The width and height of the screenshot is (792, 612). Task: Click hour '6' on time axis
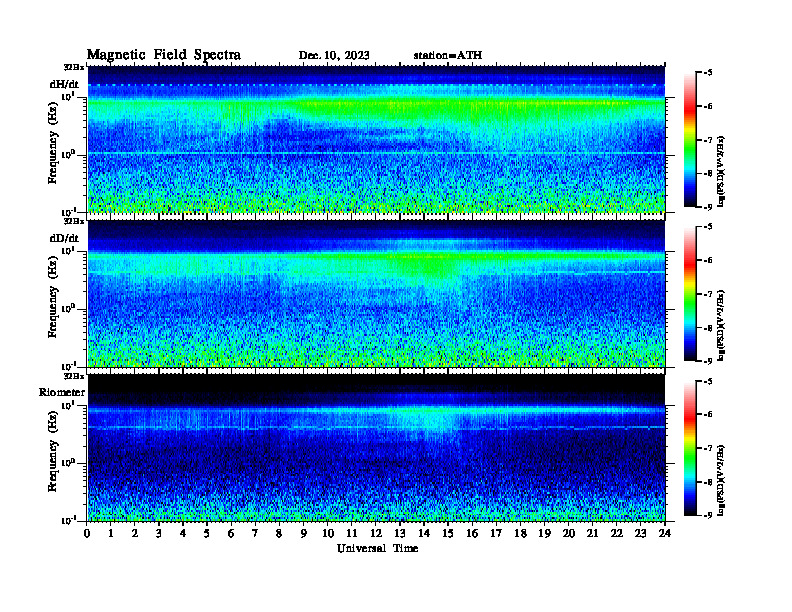231,534
